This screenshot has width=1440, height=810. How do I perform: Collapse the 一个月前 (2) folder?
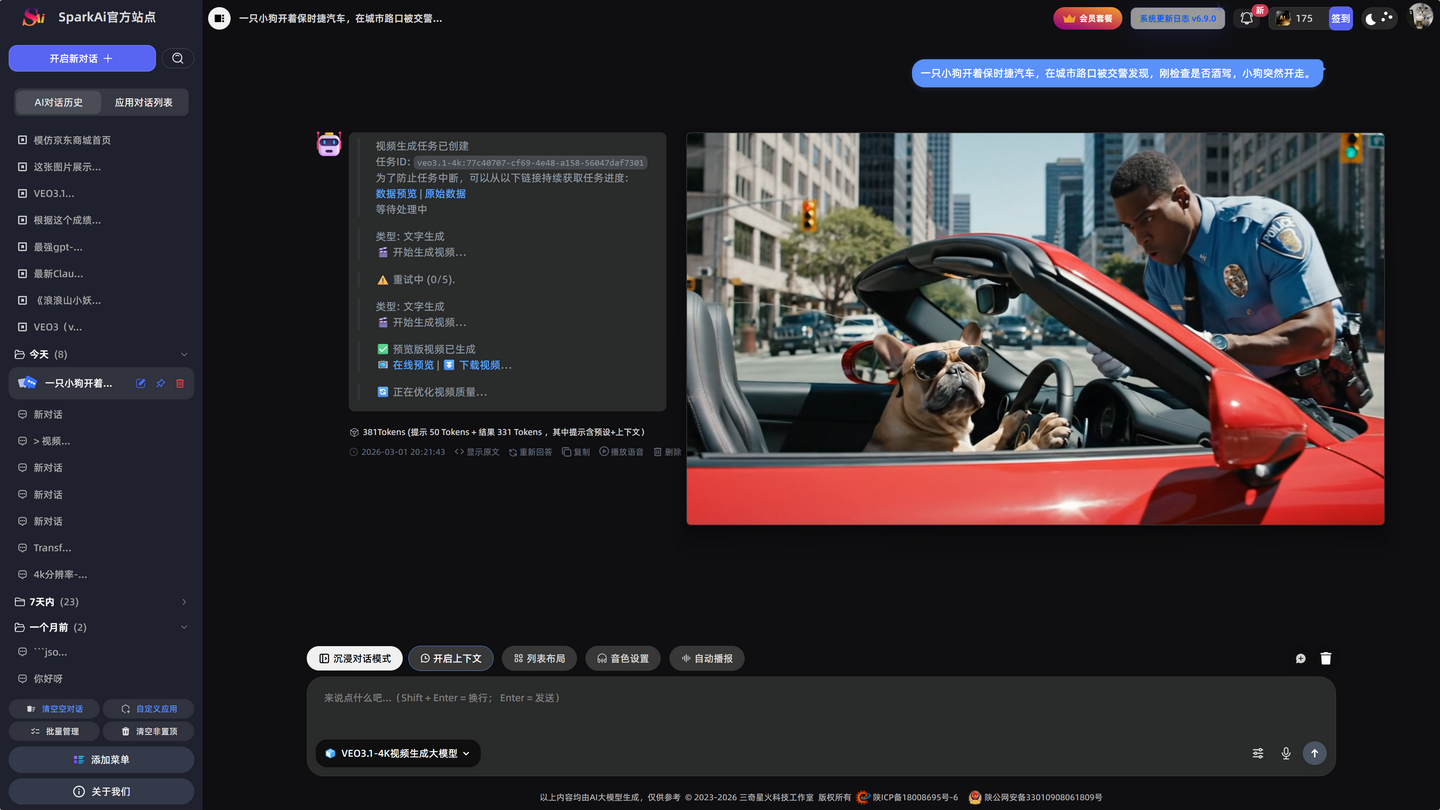(x=101, y=627)
